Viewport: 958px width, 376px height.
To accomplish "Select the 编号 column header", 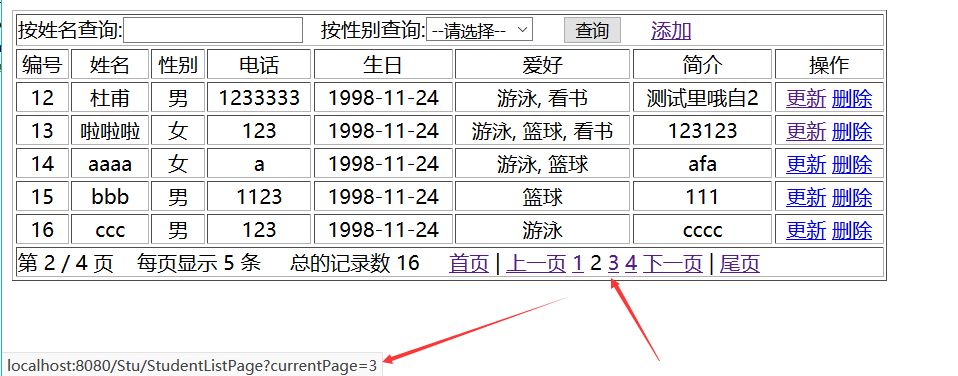I will (42, 64).
